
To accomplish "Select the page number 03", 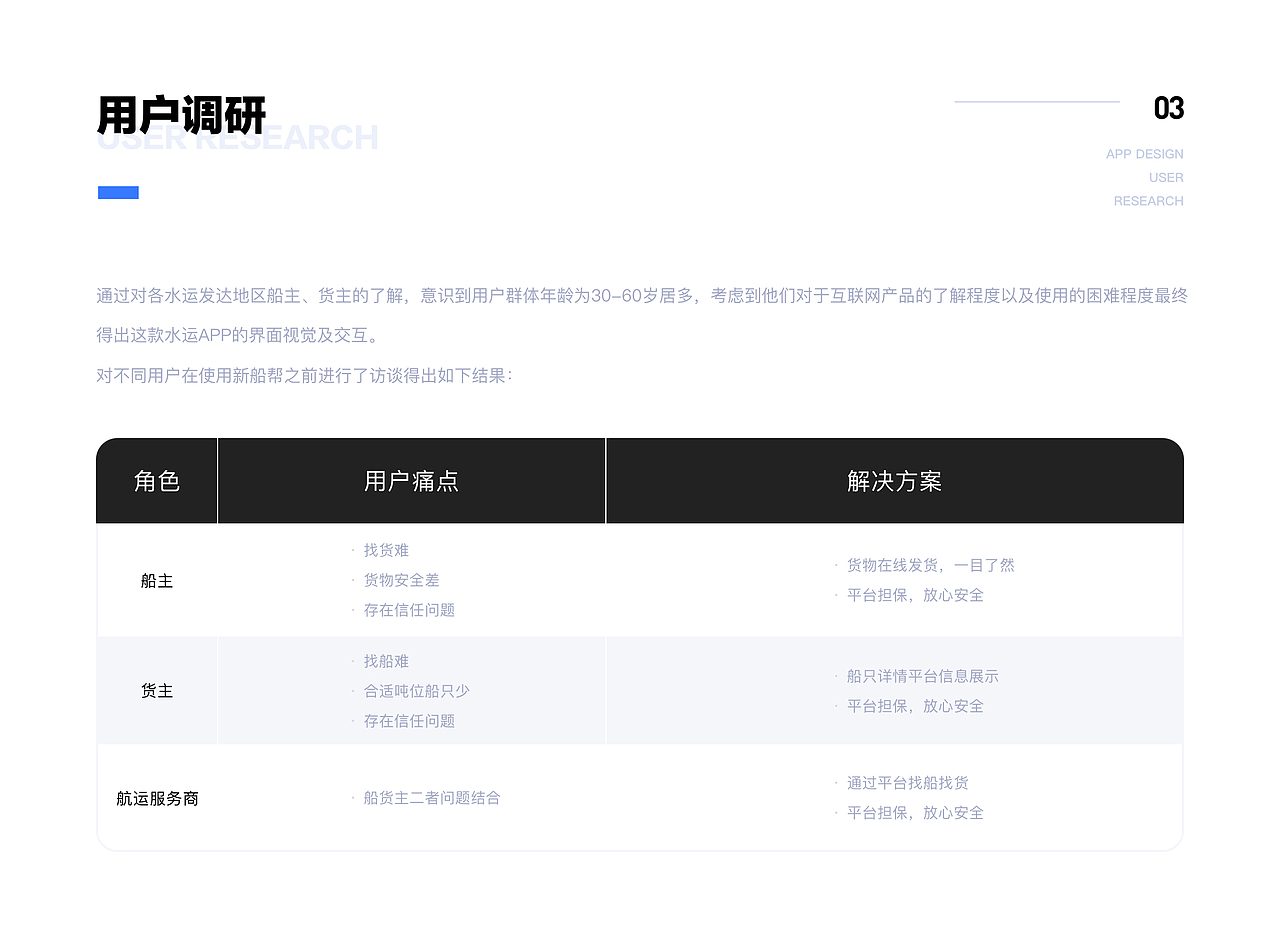I will [1168, 108].
